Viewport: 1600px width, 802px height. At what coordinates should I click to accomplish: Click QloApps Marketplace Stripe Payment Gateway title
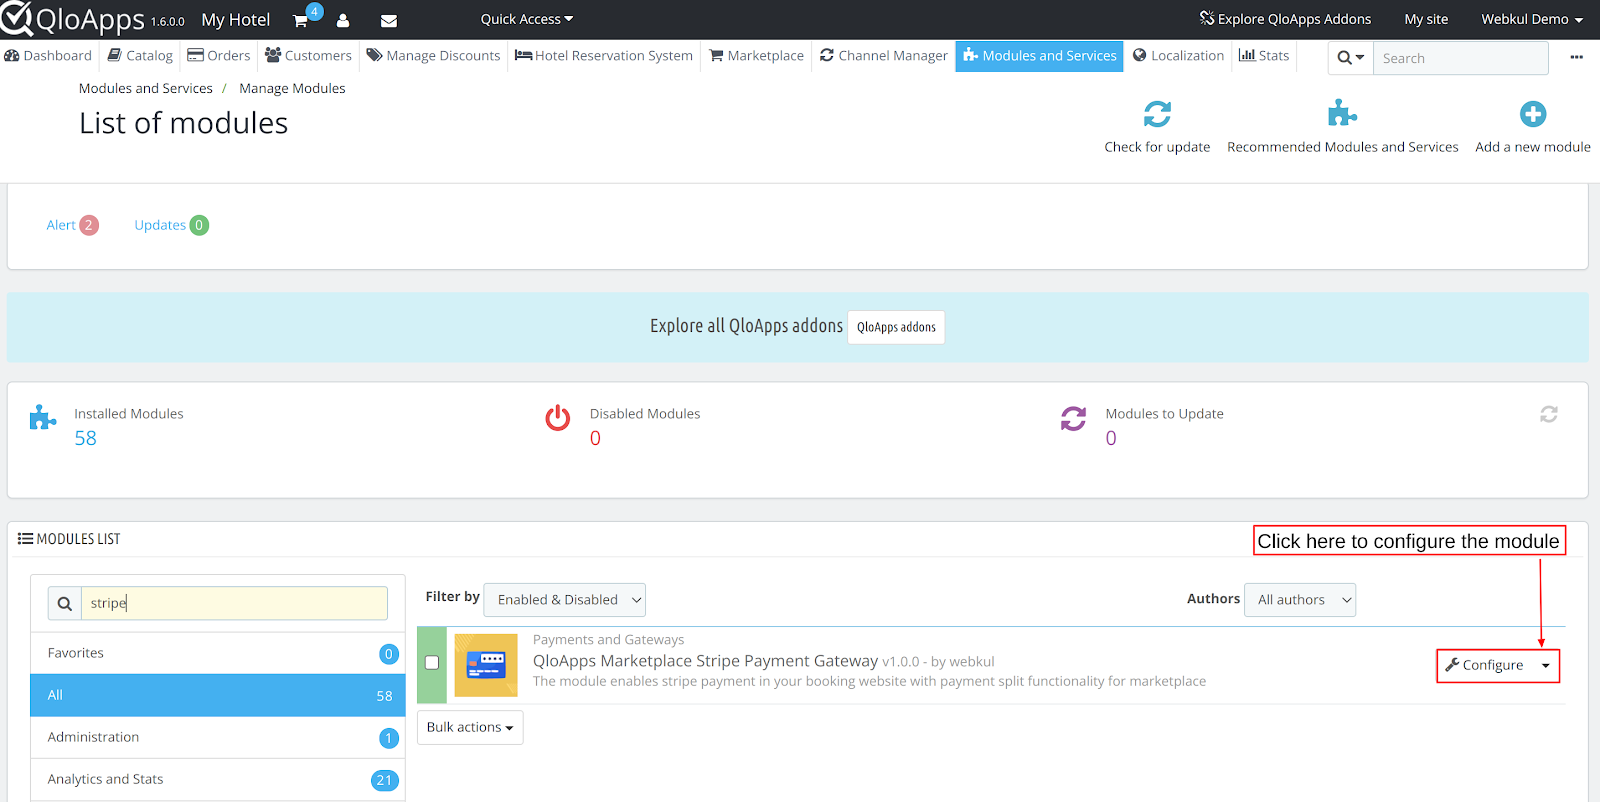pos(705,661)
